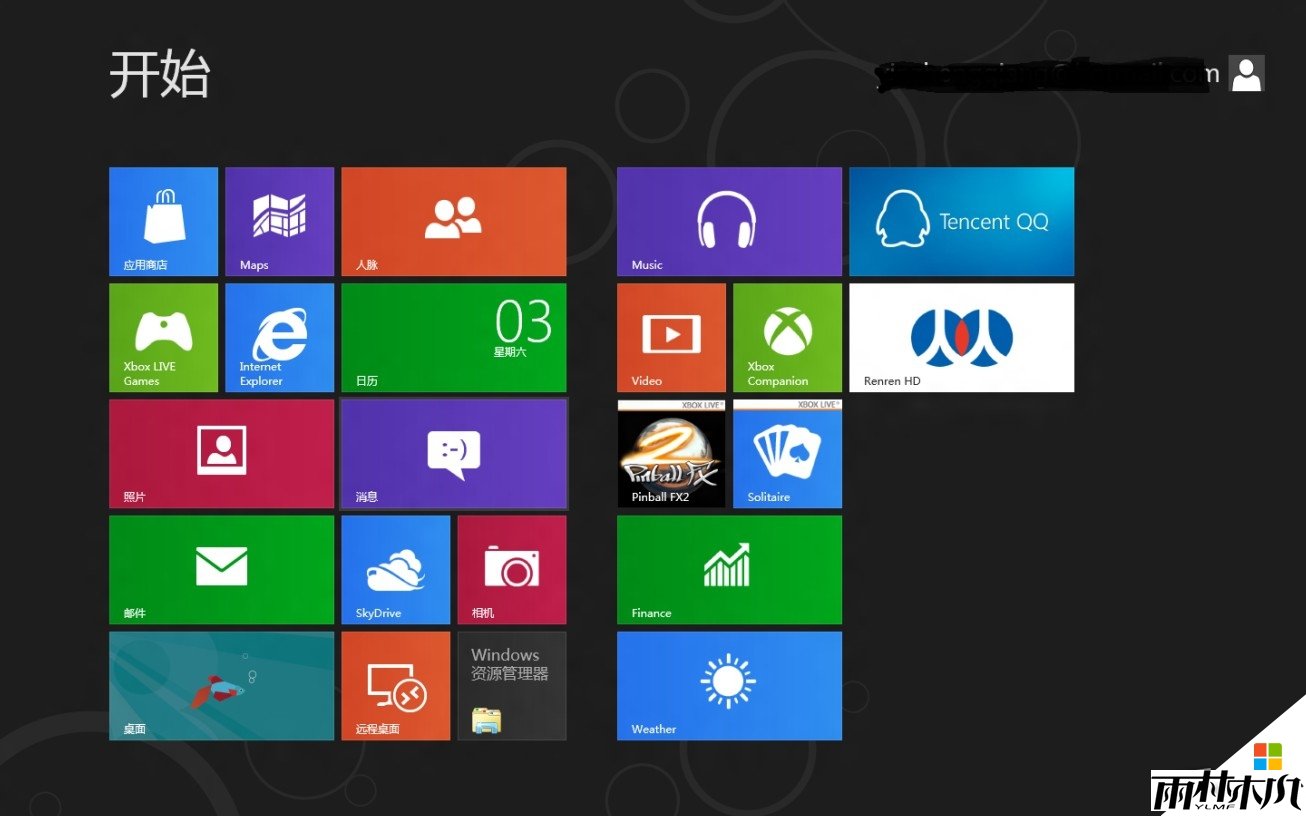Open the Renren HD tile
Screen dimensions: 1306x816
coord(961,337)
